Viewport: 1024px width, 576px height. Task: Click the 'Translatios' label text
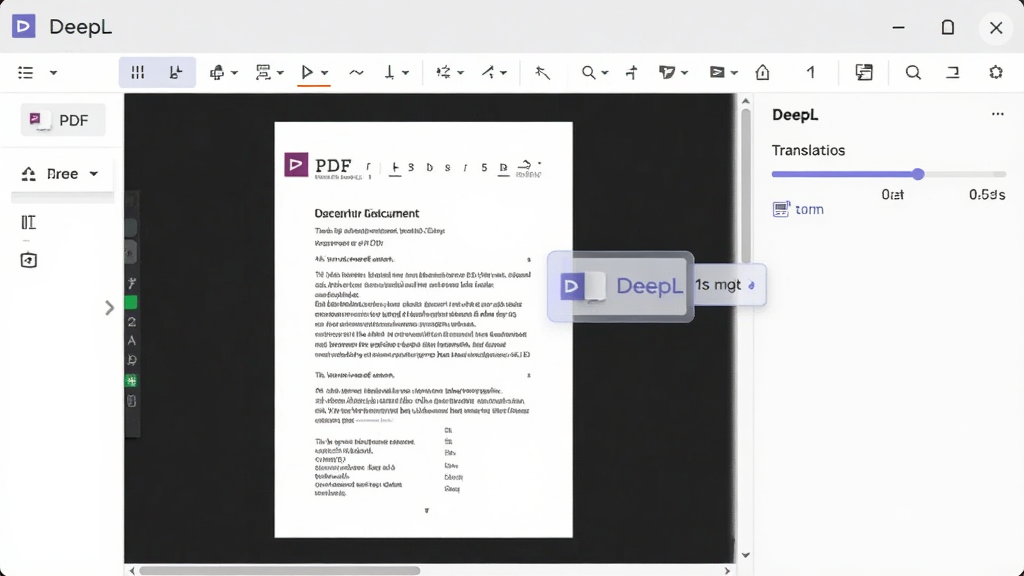pos(808,150)
